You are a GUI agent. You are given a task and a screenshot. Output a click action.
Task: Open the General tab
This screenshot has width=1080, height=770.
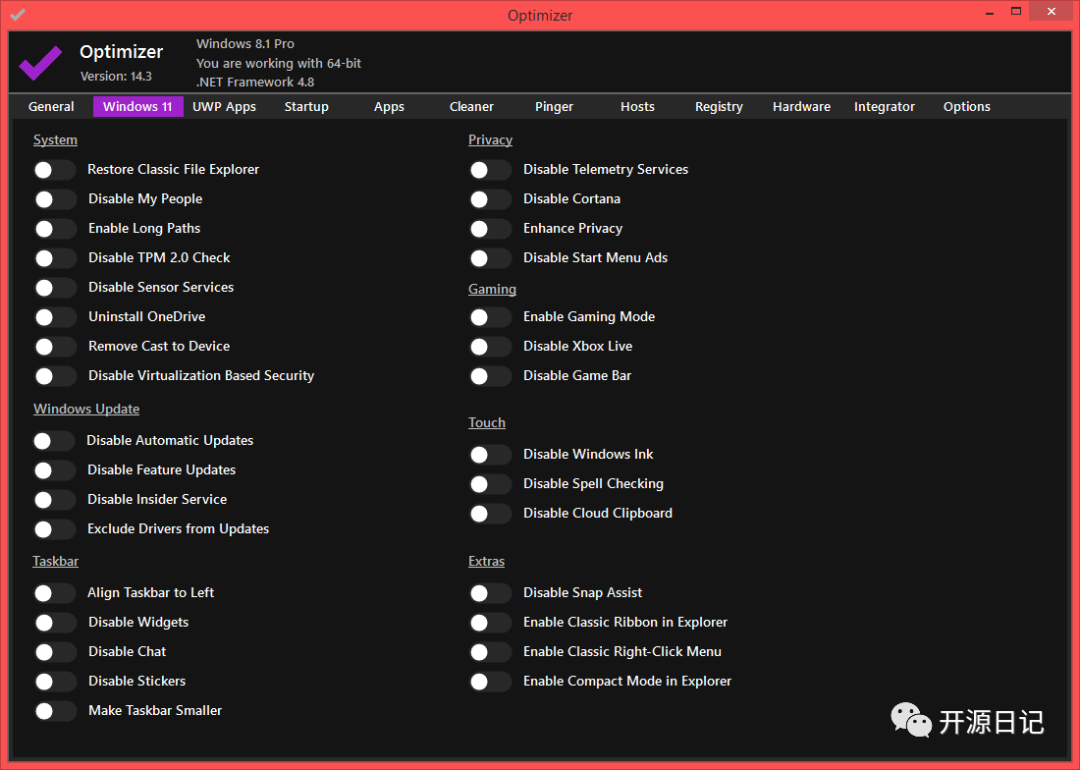click(51, 107)
